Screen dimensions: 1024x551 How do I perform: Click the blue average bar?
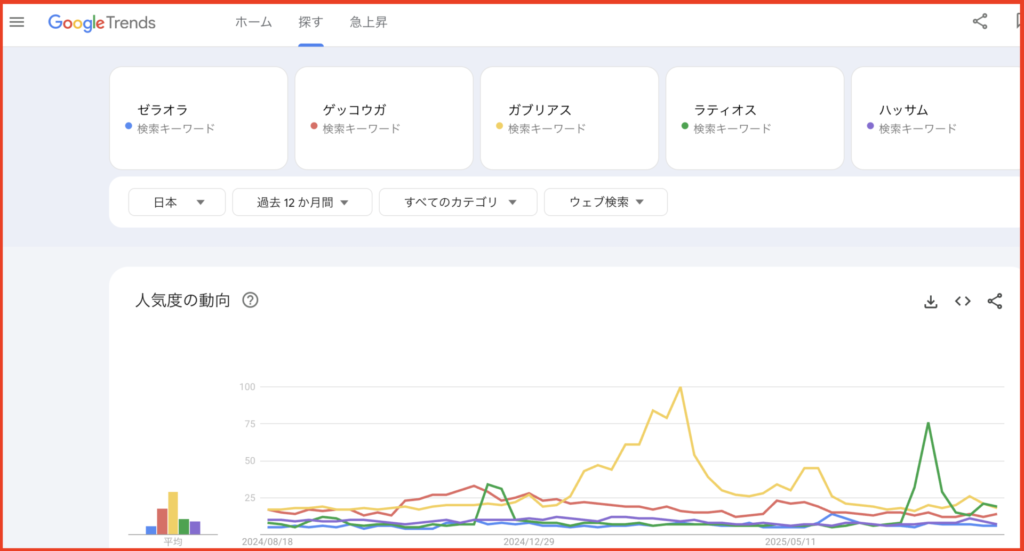[x=151, y=530]
